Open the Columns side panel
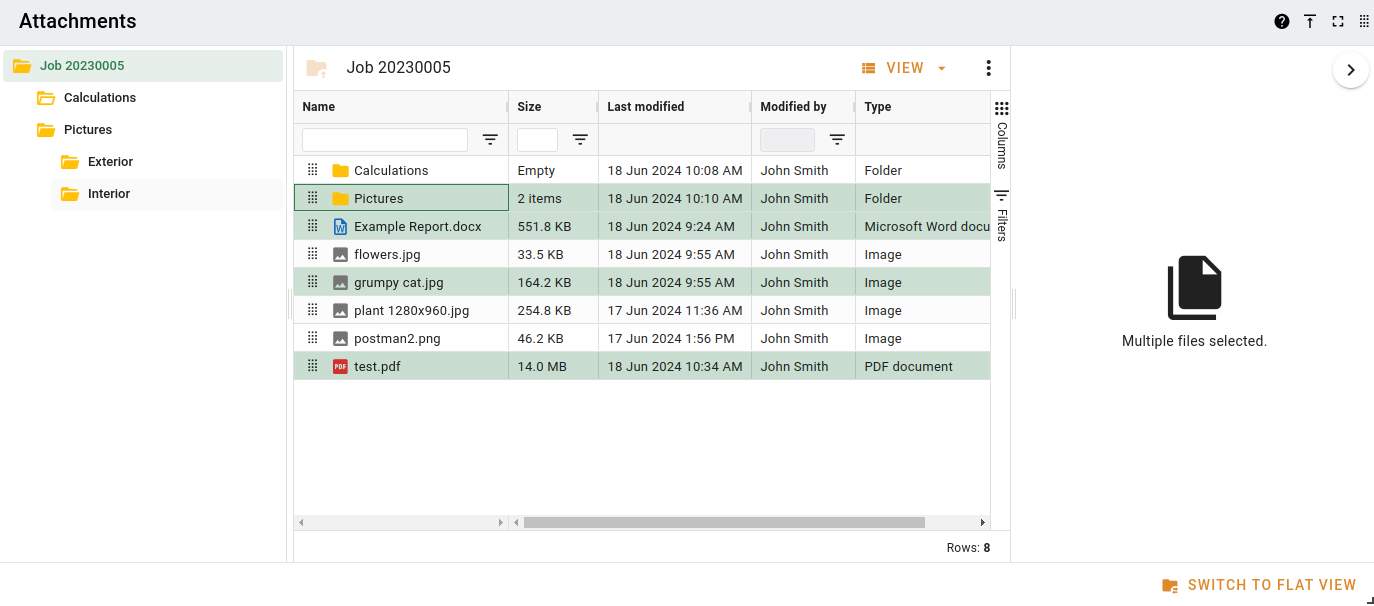The image size is (1374, 606). click(x=1001, y=130)
